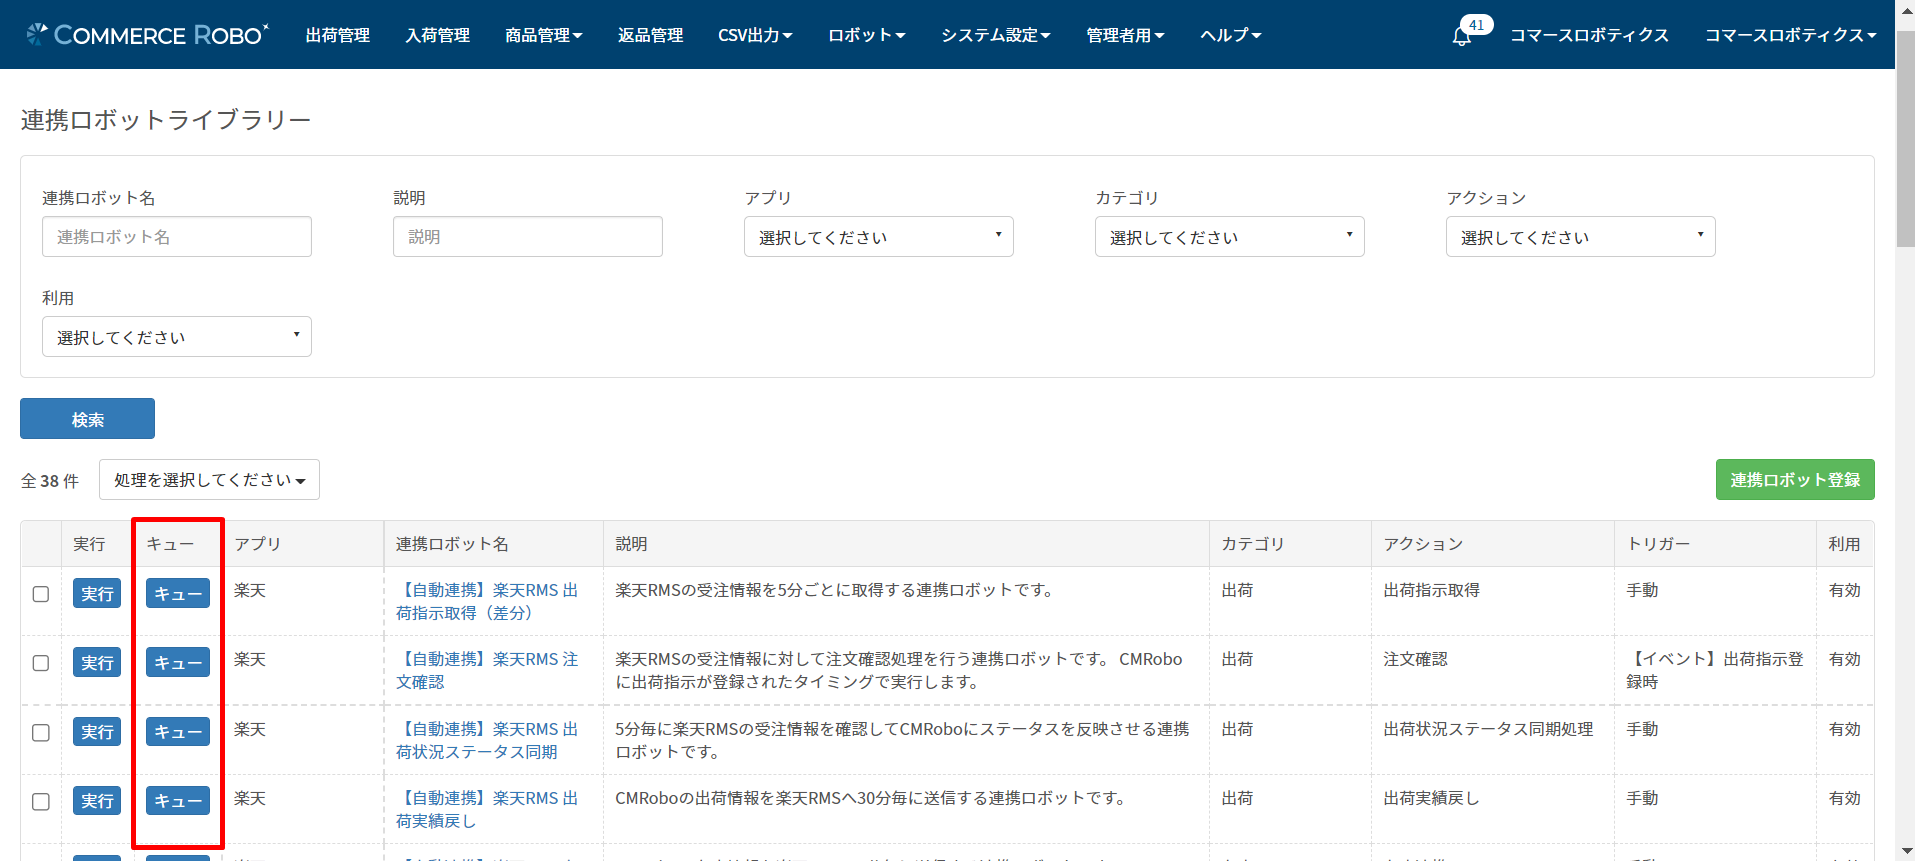Screen dimensions: 1915x861
Task: Click the 全 38 件 count text
Action: [x=50, y=481]
